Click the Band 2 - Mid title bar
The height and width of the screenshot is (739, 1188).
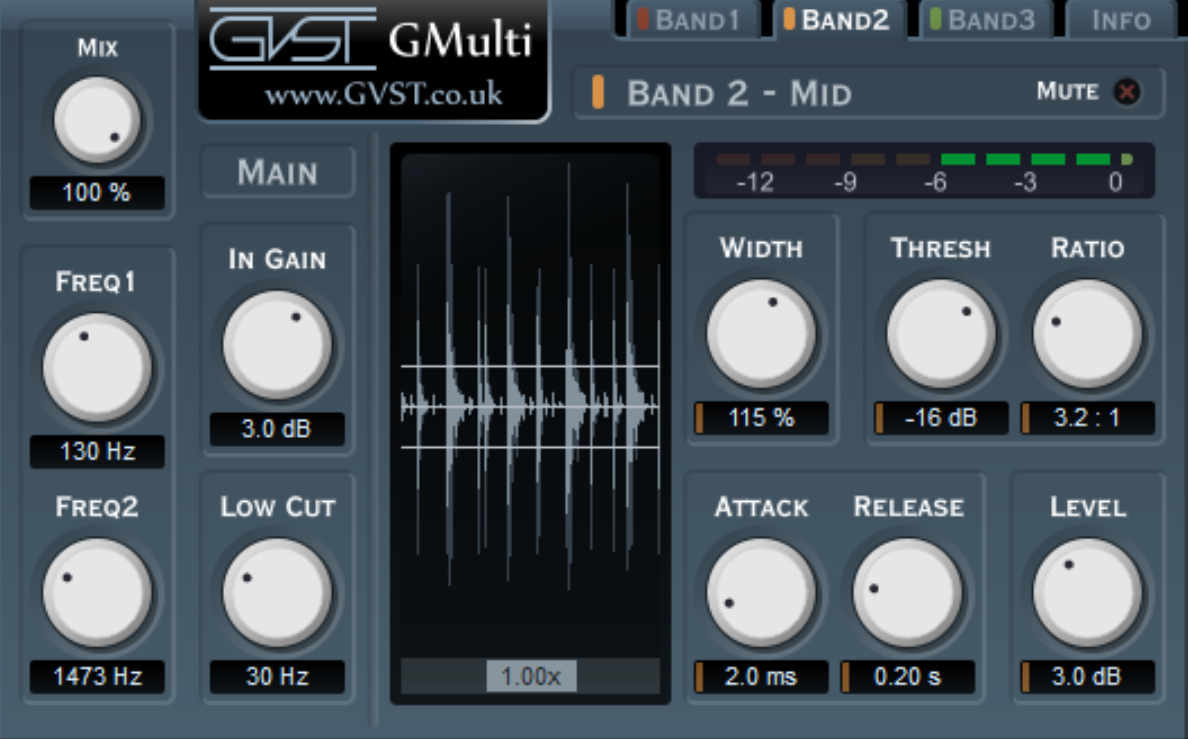[868, 92]
